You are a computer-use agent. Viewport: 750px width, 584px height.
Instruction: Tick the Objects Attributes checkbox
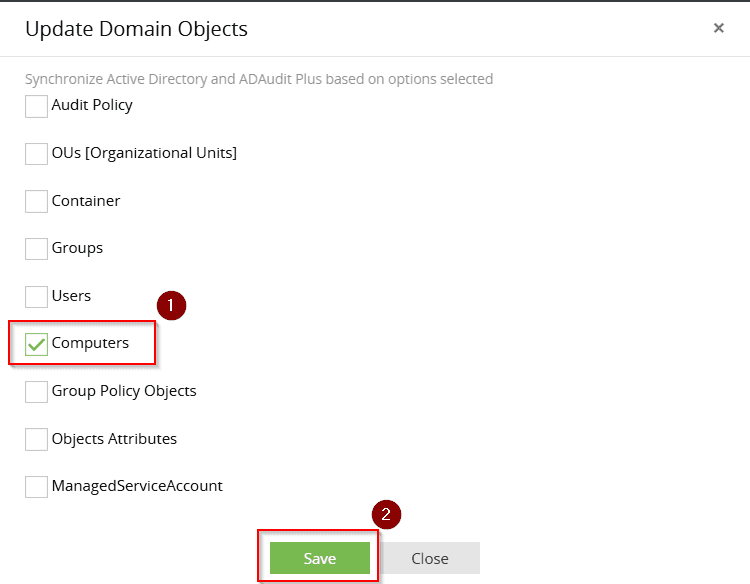click(x=36, y=439)
